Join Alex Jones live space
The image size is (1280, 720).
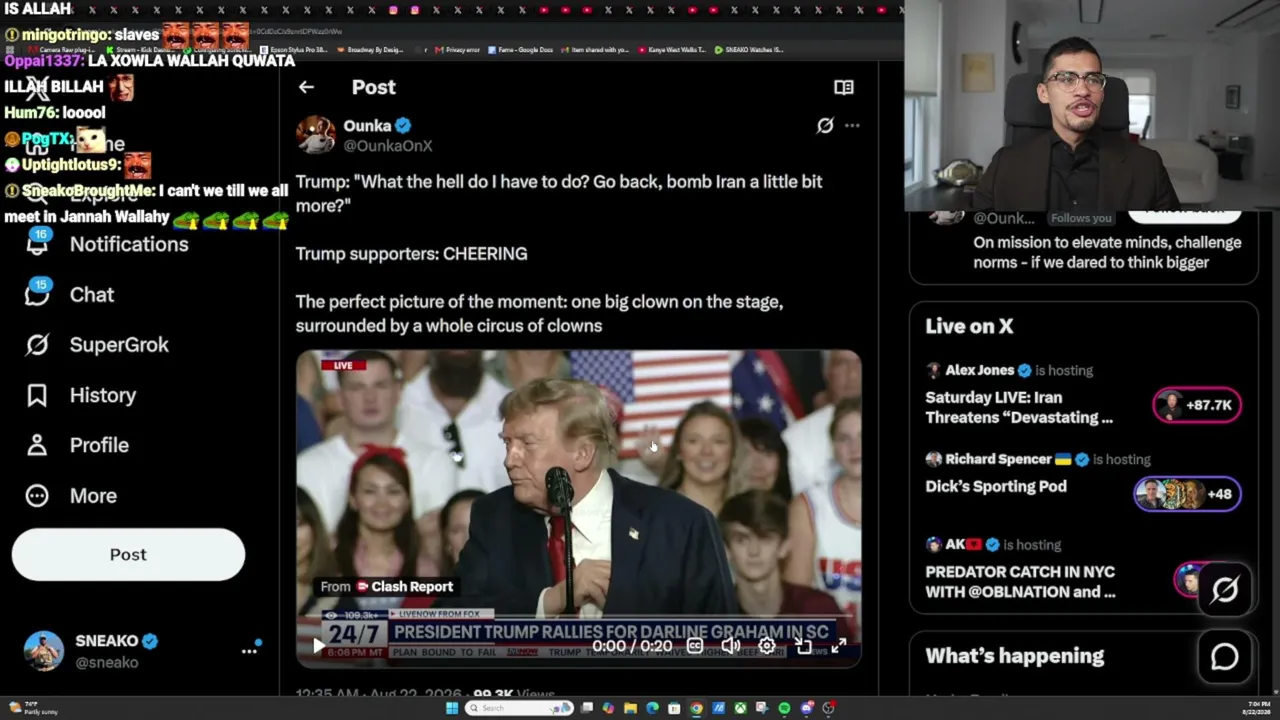click(1019, 407)
